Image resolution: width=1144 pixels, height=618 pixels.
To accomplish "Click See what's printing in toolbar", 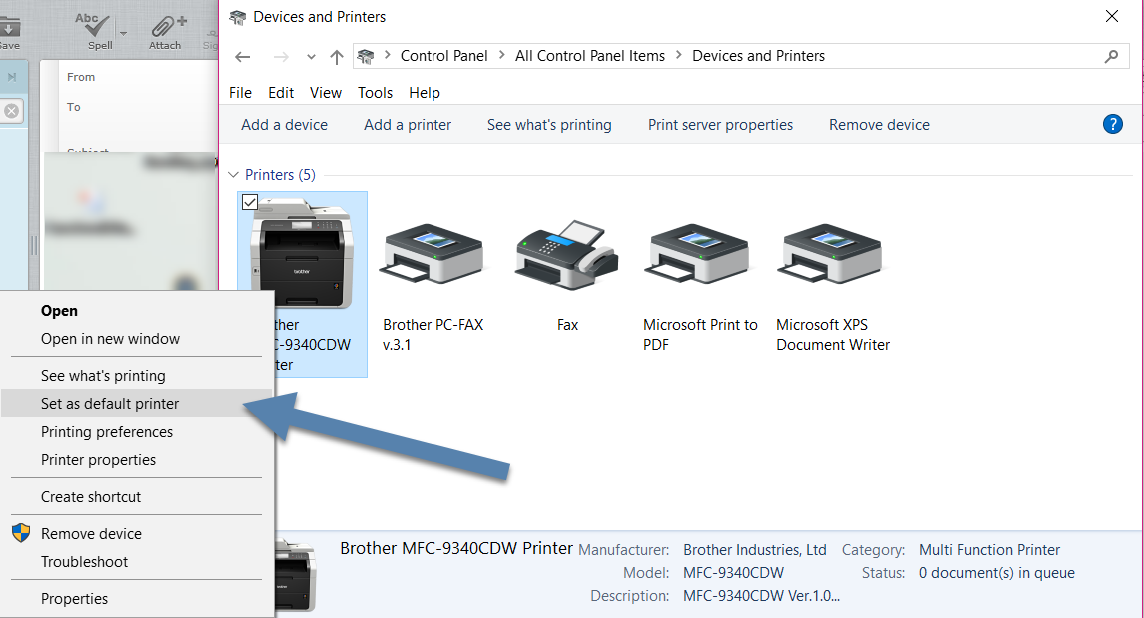I will click(549, 125).
